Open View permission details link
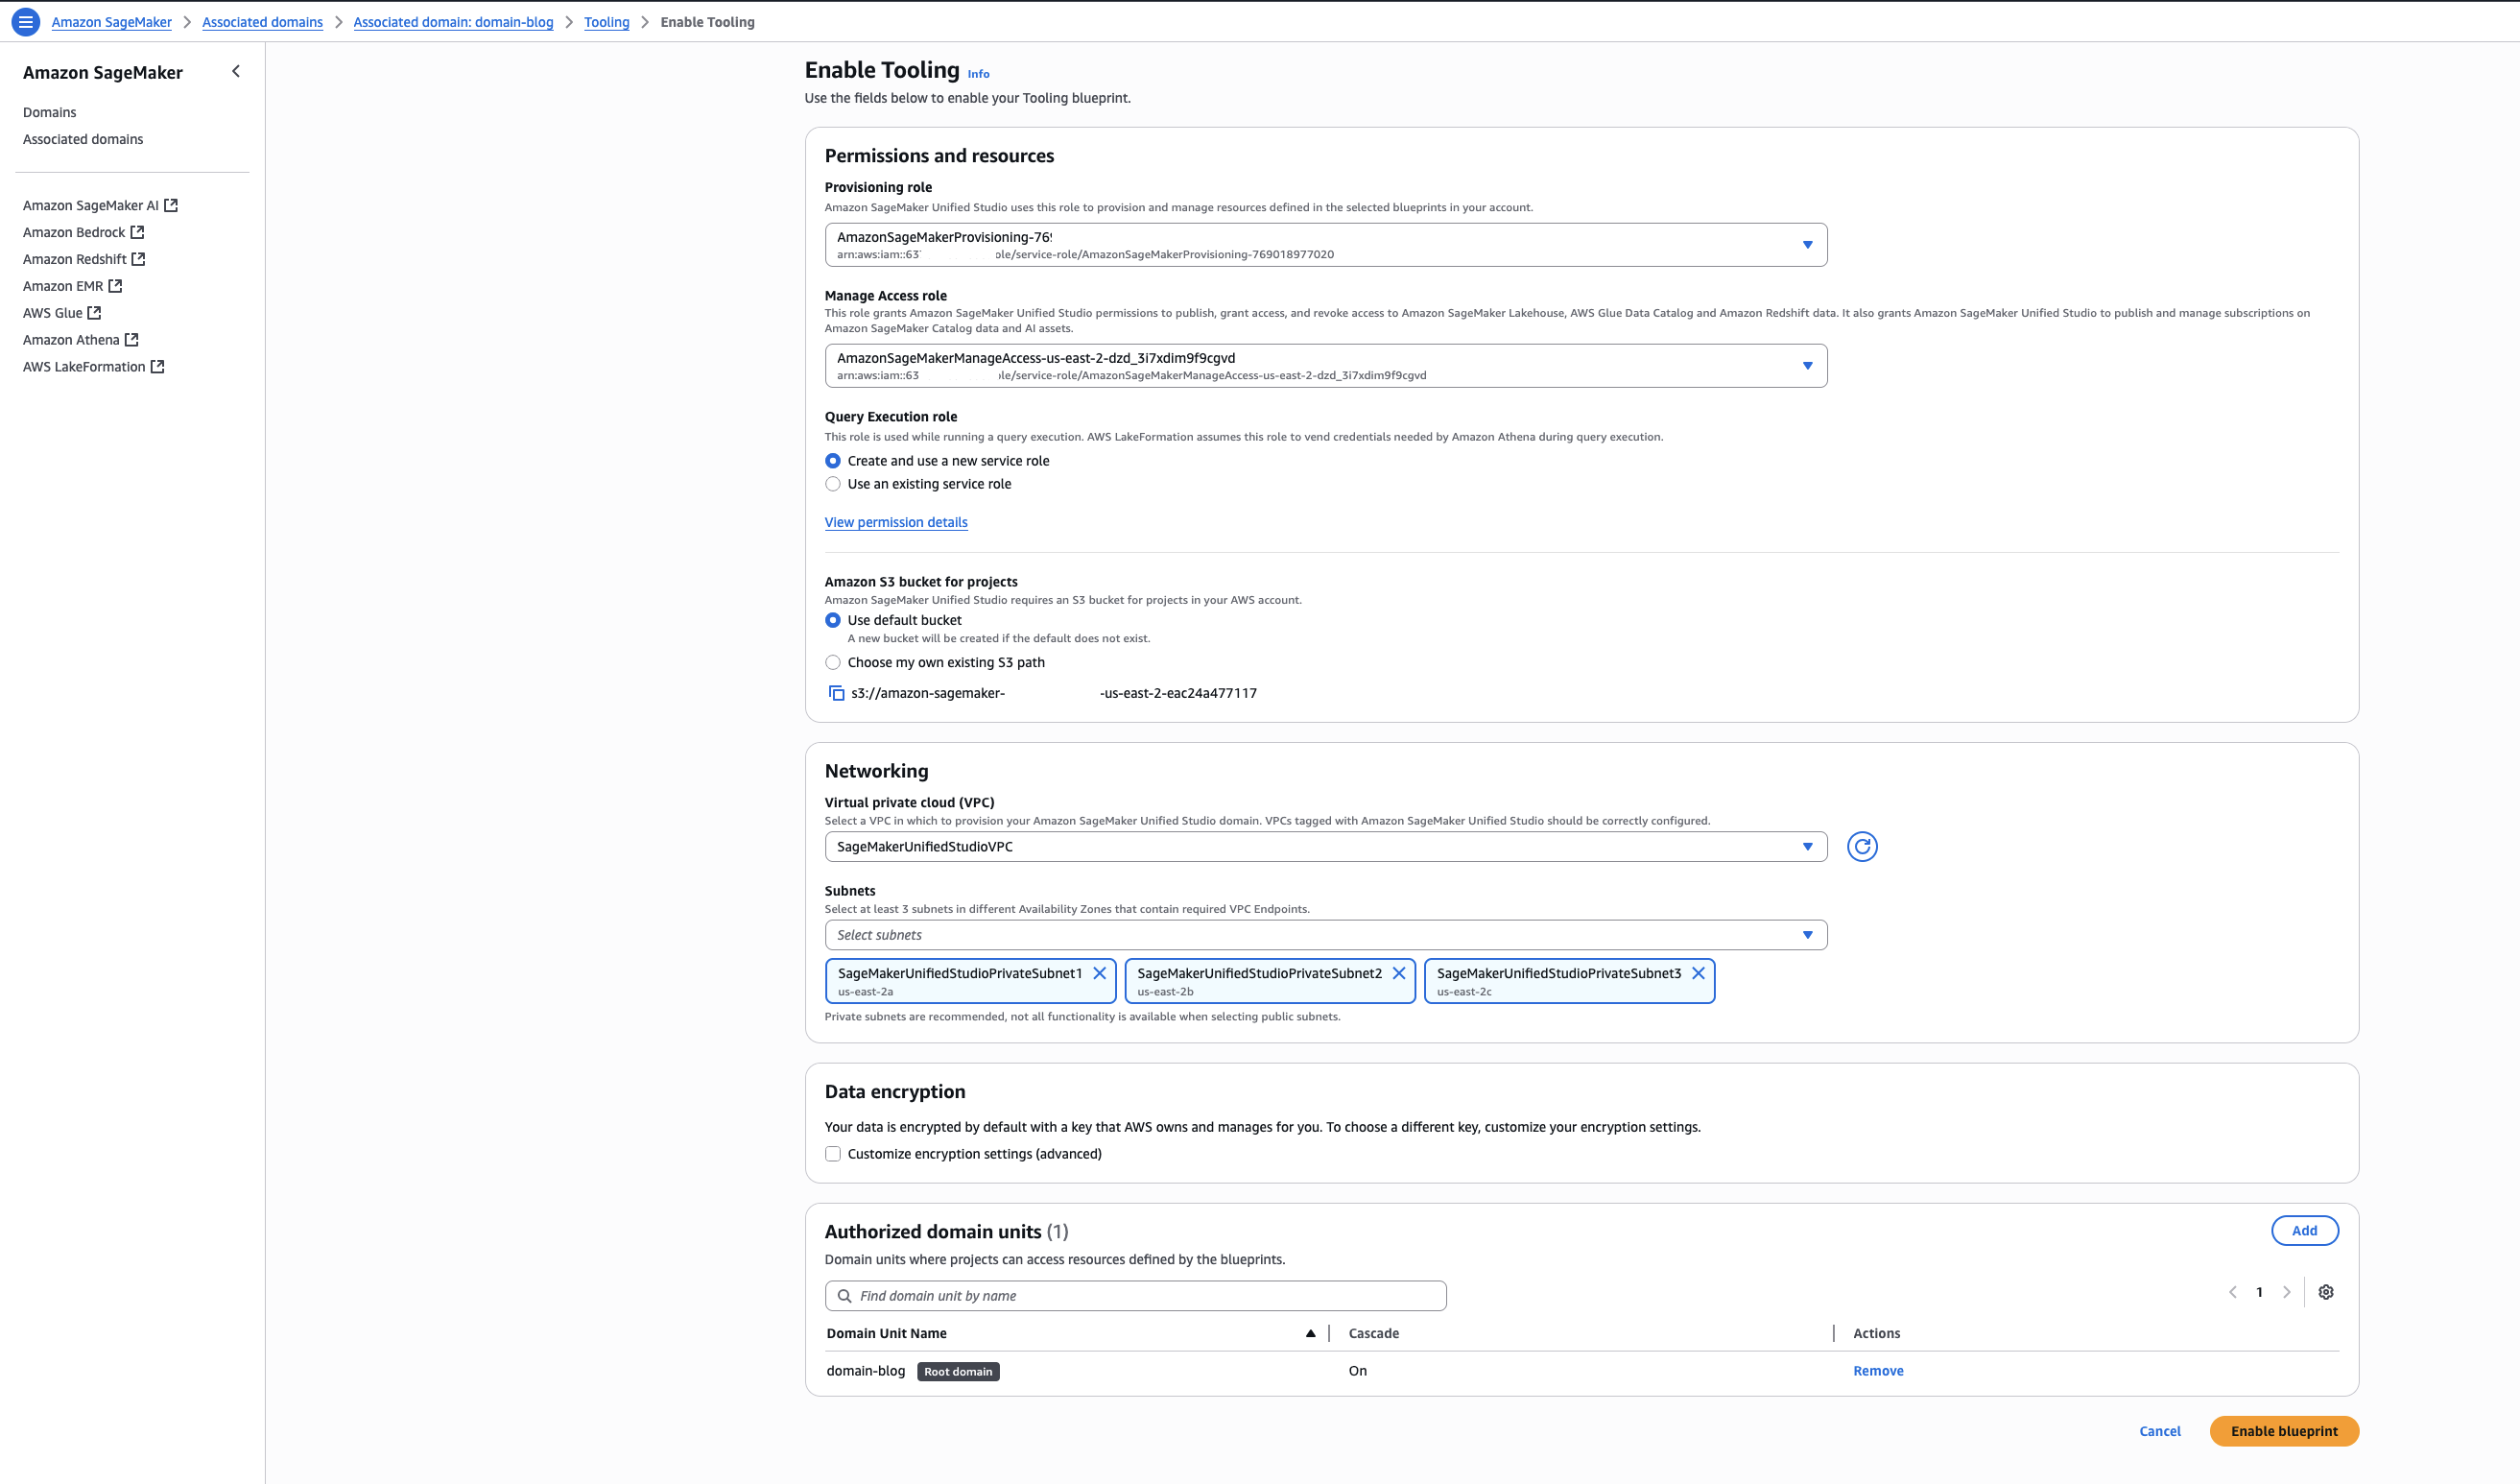 895,522
